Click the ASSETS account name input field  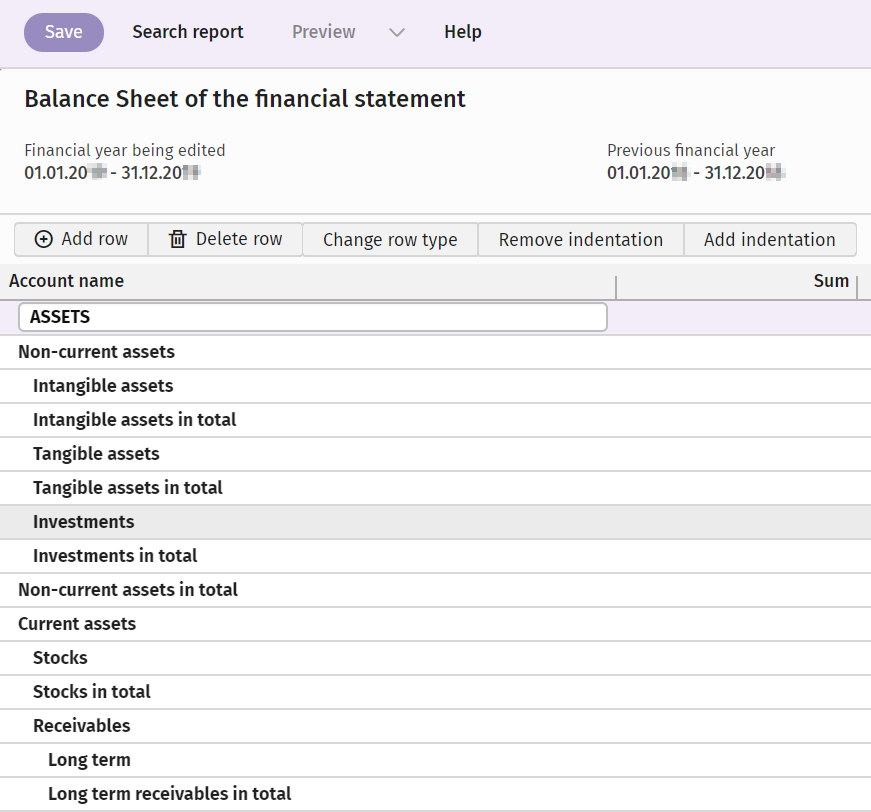[x=313, y=317]
